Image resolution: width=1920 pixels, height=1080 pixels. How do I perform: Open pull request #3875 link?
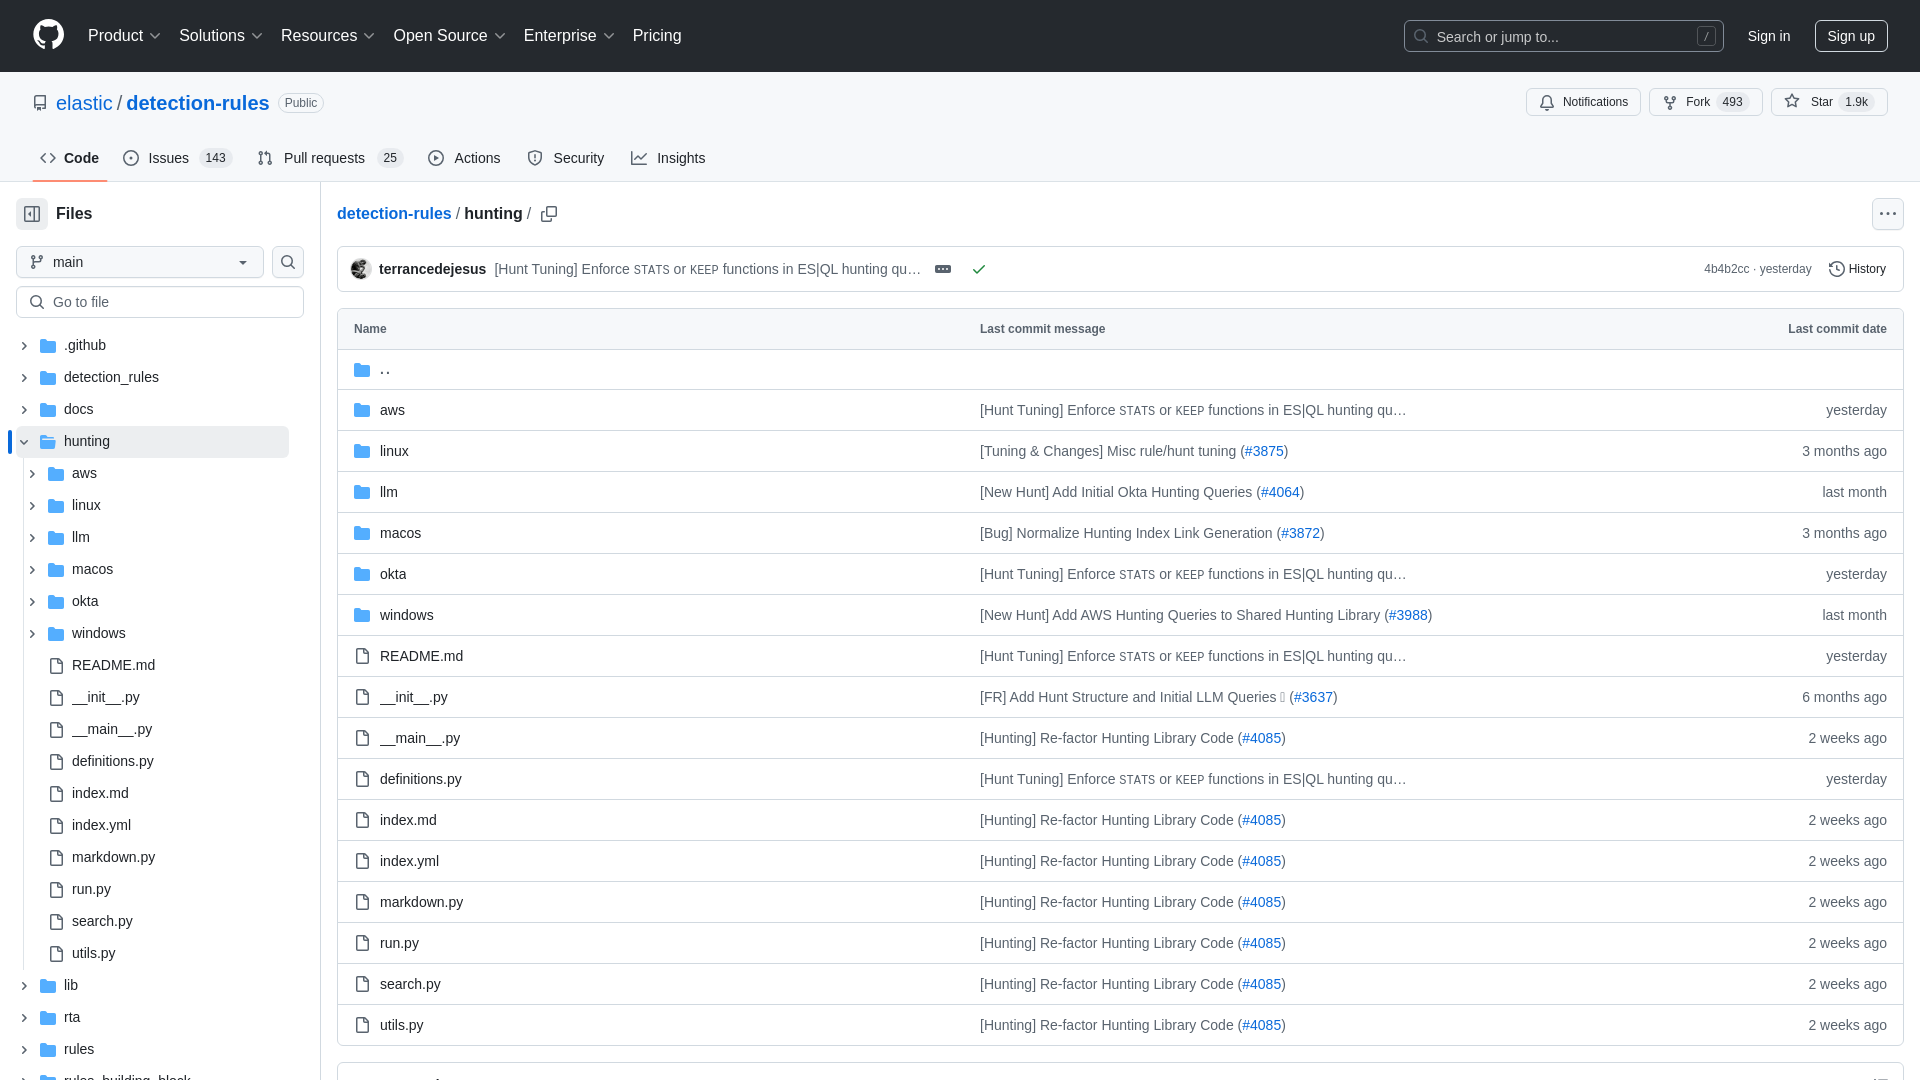1264,451
